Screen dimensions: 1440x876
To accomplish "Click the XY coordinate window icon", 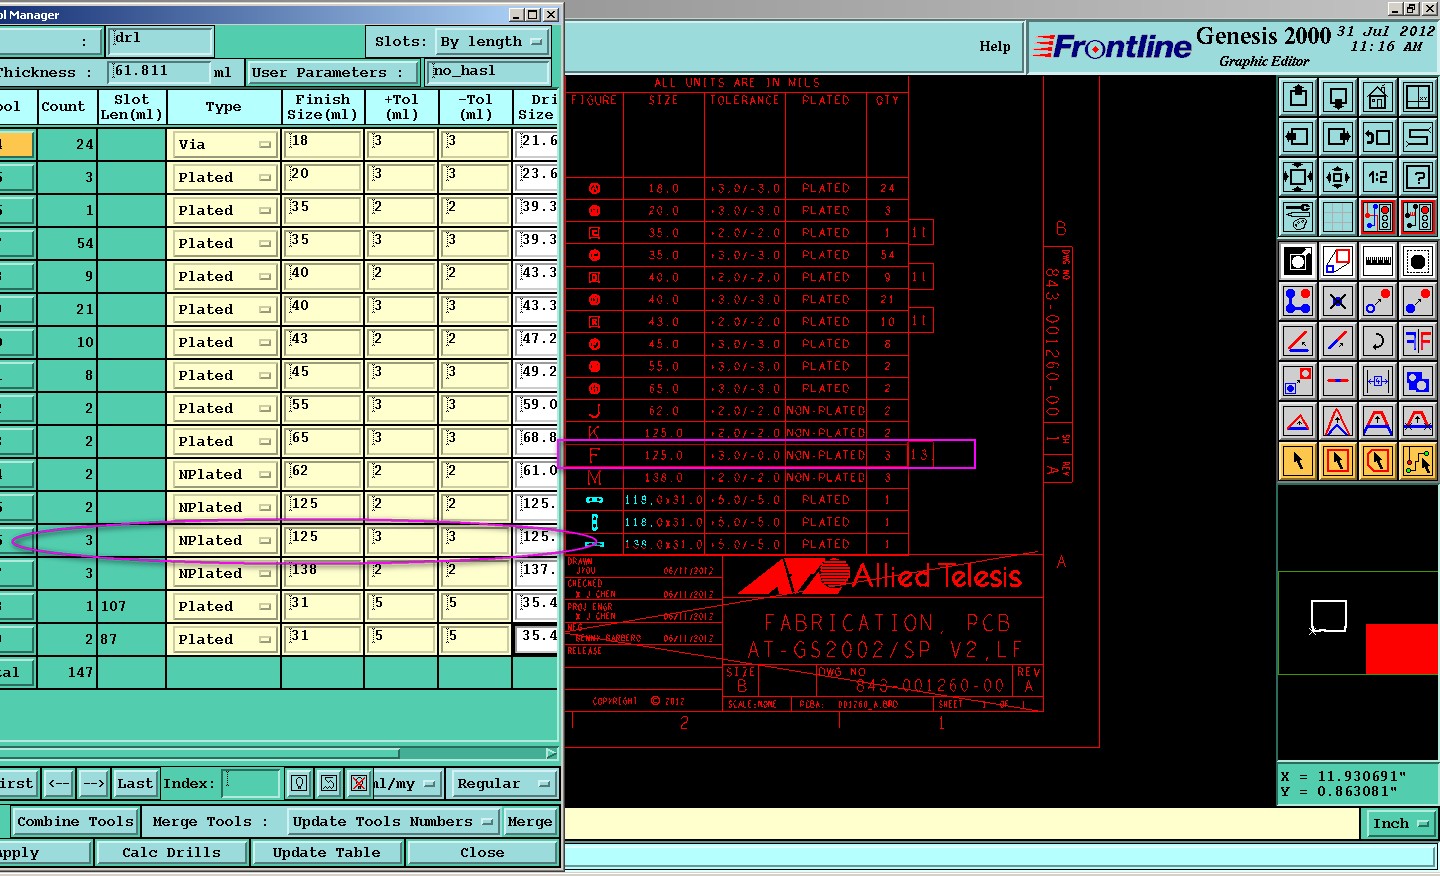I will coord(1418,97).
